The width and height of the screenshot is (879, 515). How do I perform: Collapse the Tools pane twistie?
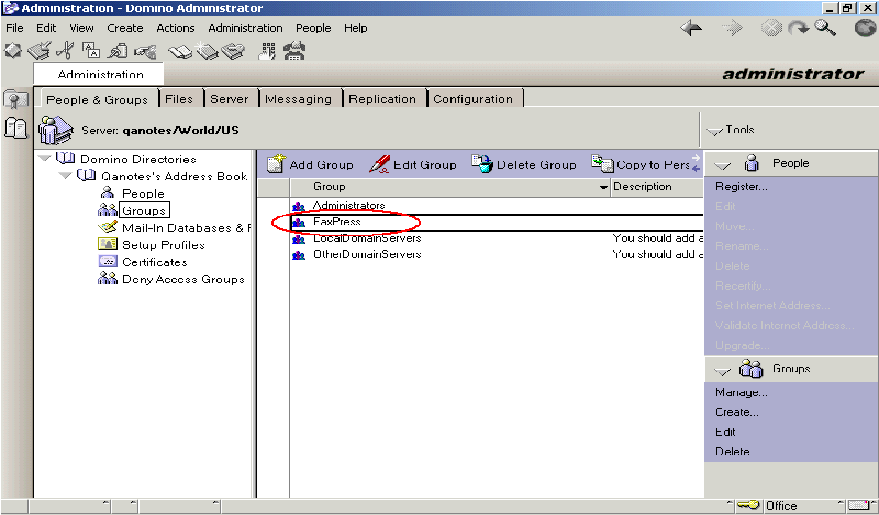(x=714, y=131)
